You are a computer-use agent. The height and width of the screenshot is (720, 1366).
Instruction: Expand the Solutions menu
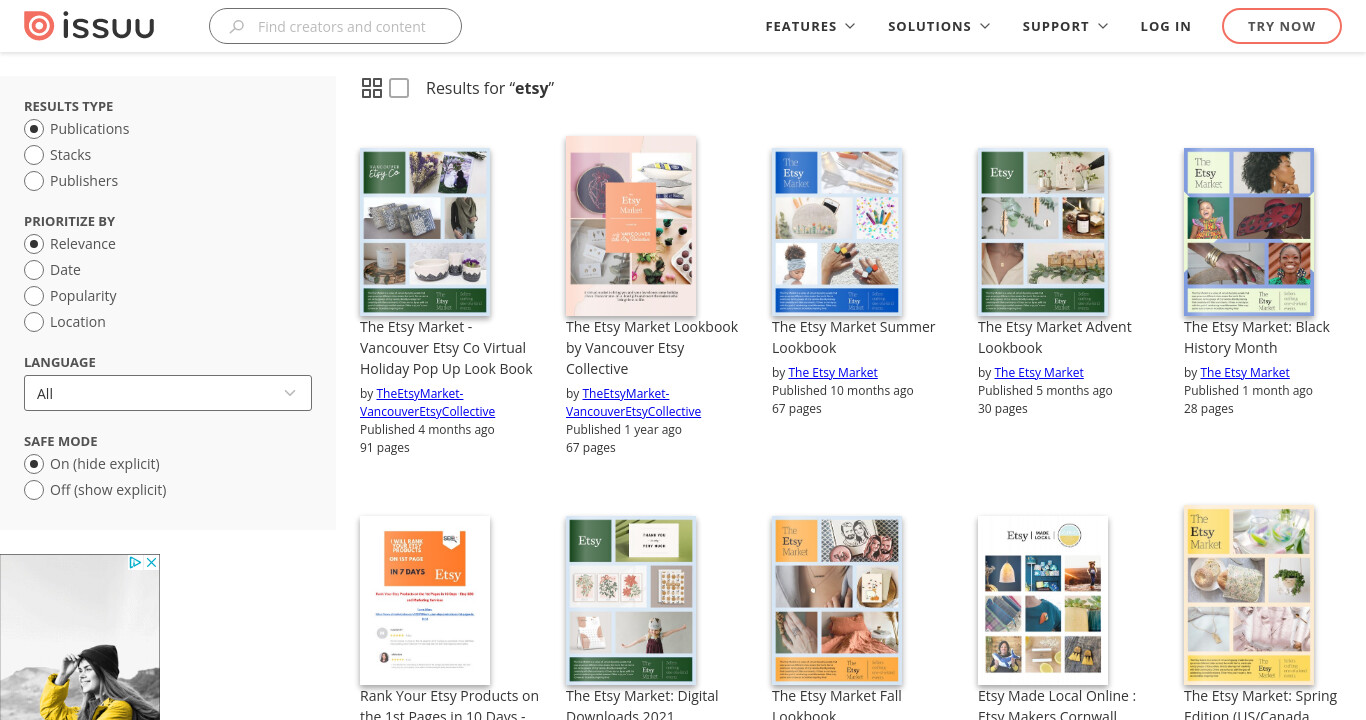pyautogui.click(x=939, y=26)
